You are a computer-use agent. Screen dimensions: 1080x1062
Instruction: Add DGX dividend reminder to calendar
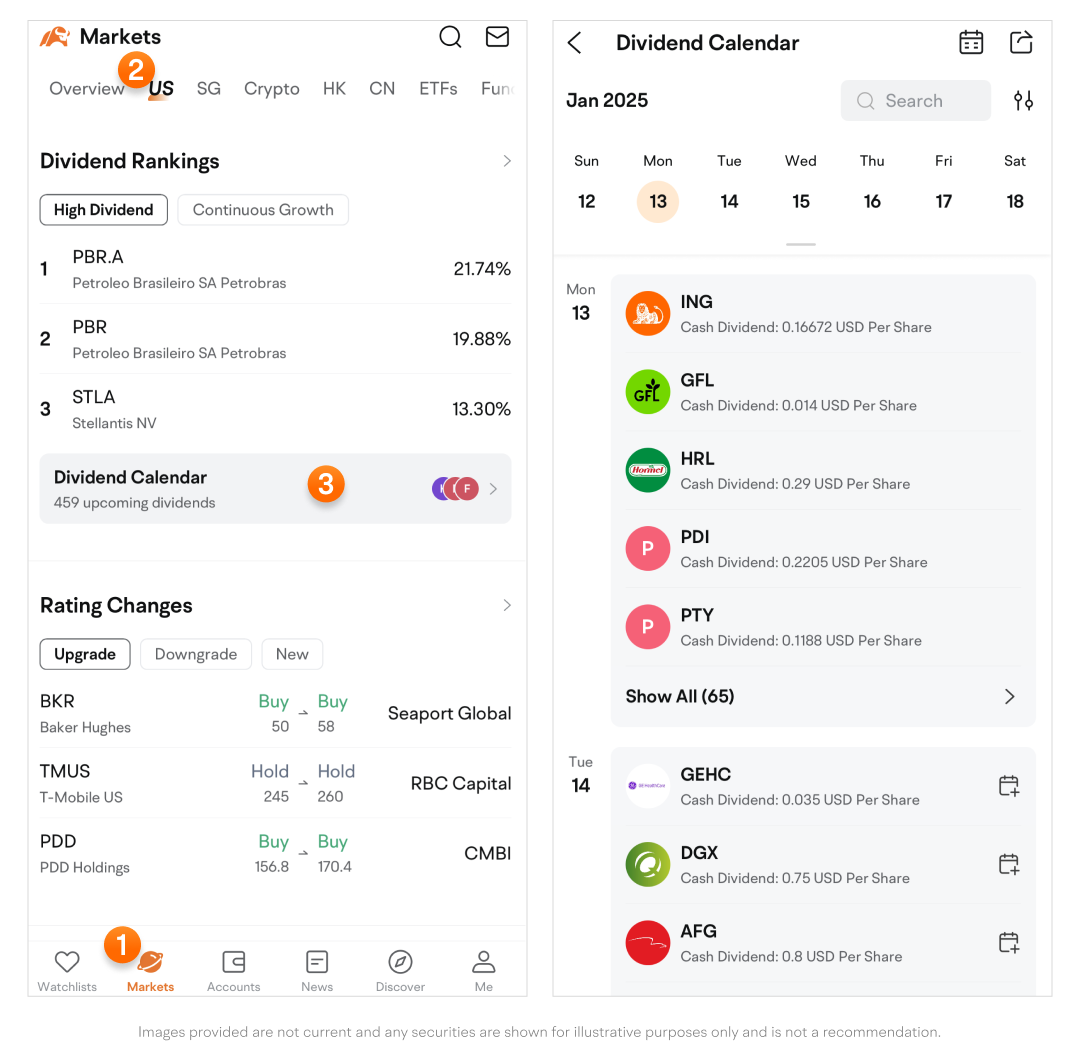pos(1009,864)
